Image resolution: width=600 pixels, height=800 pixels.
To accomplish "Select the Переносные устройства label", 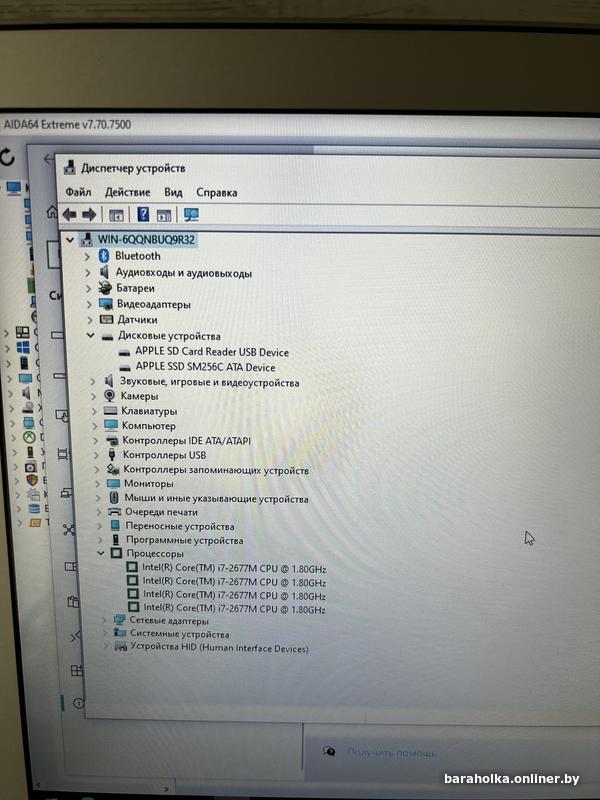I will 180,526.
